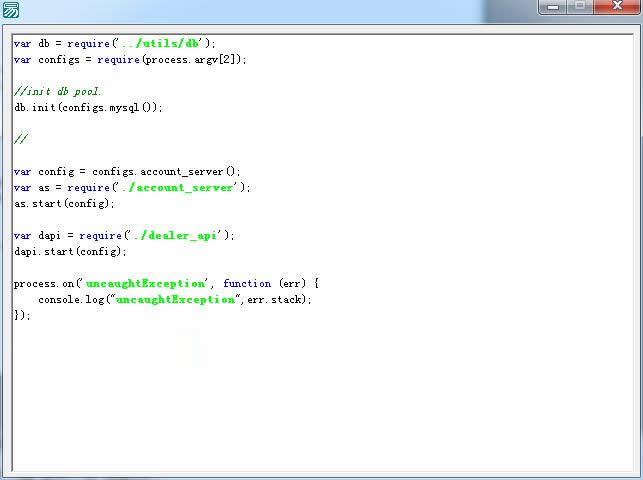Click the application icon in the title bar
643x480 pixels.
(x=10, y=10)
